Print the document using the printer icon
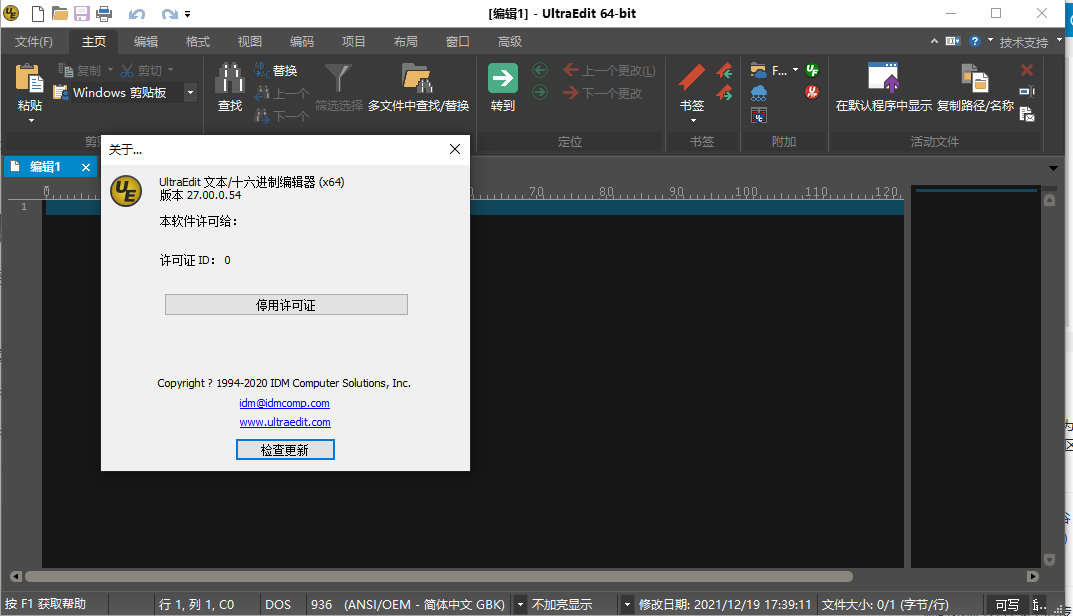Screen dimensions: 1073x616 click(104, 13)
